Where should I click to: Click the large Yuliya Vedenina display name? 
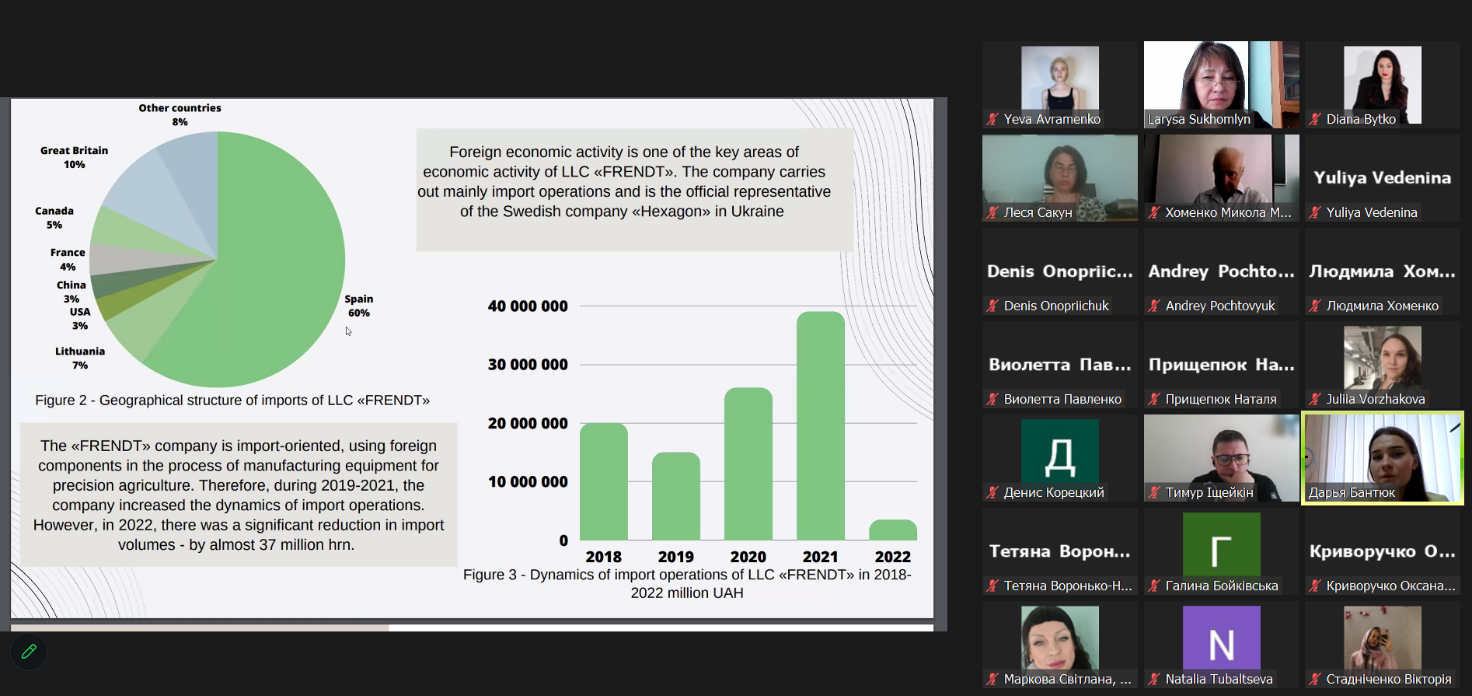coord(1382,178)
